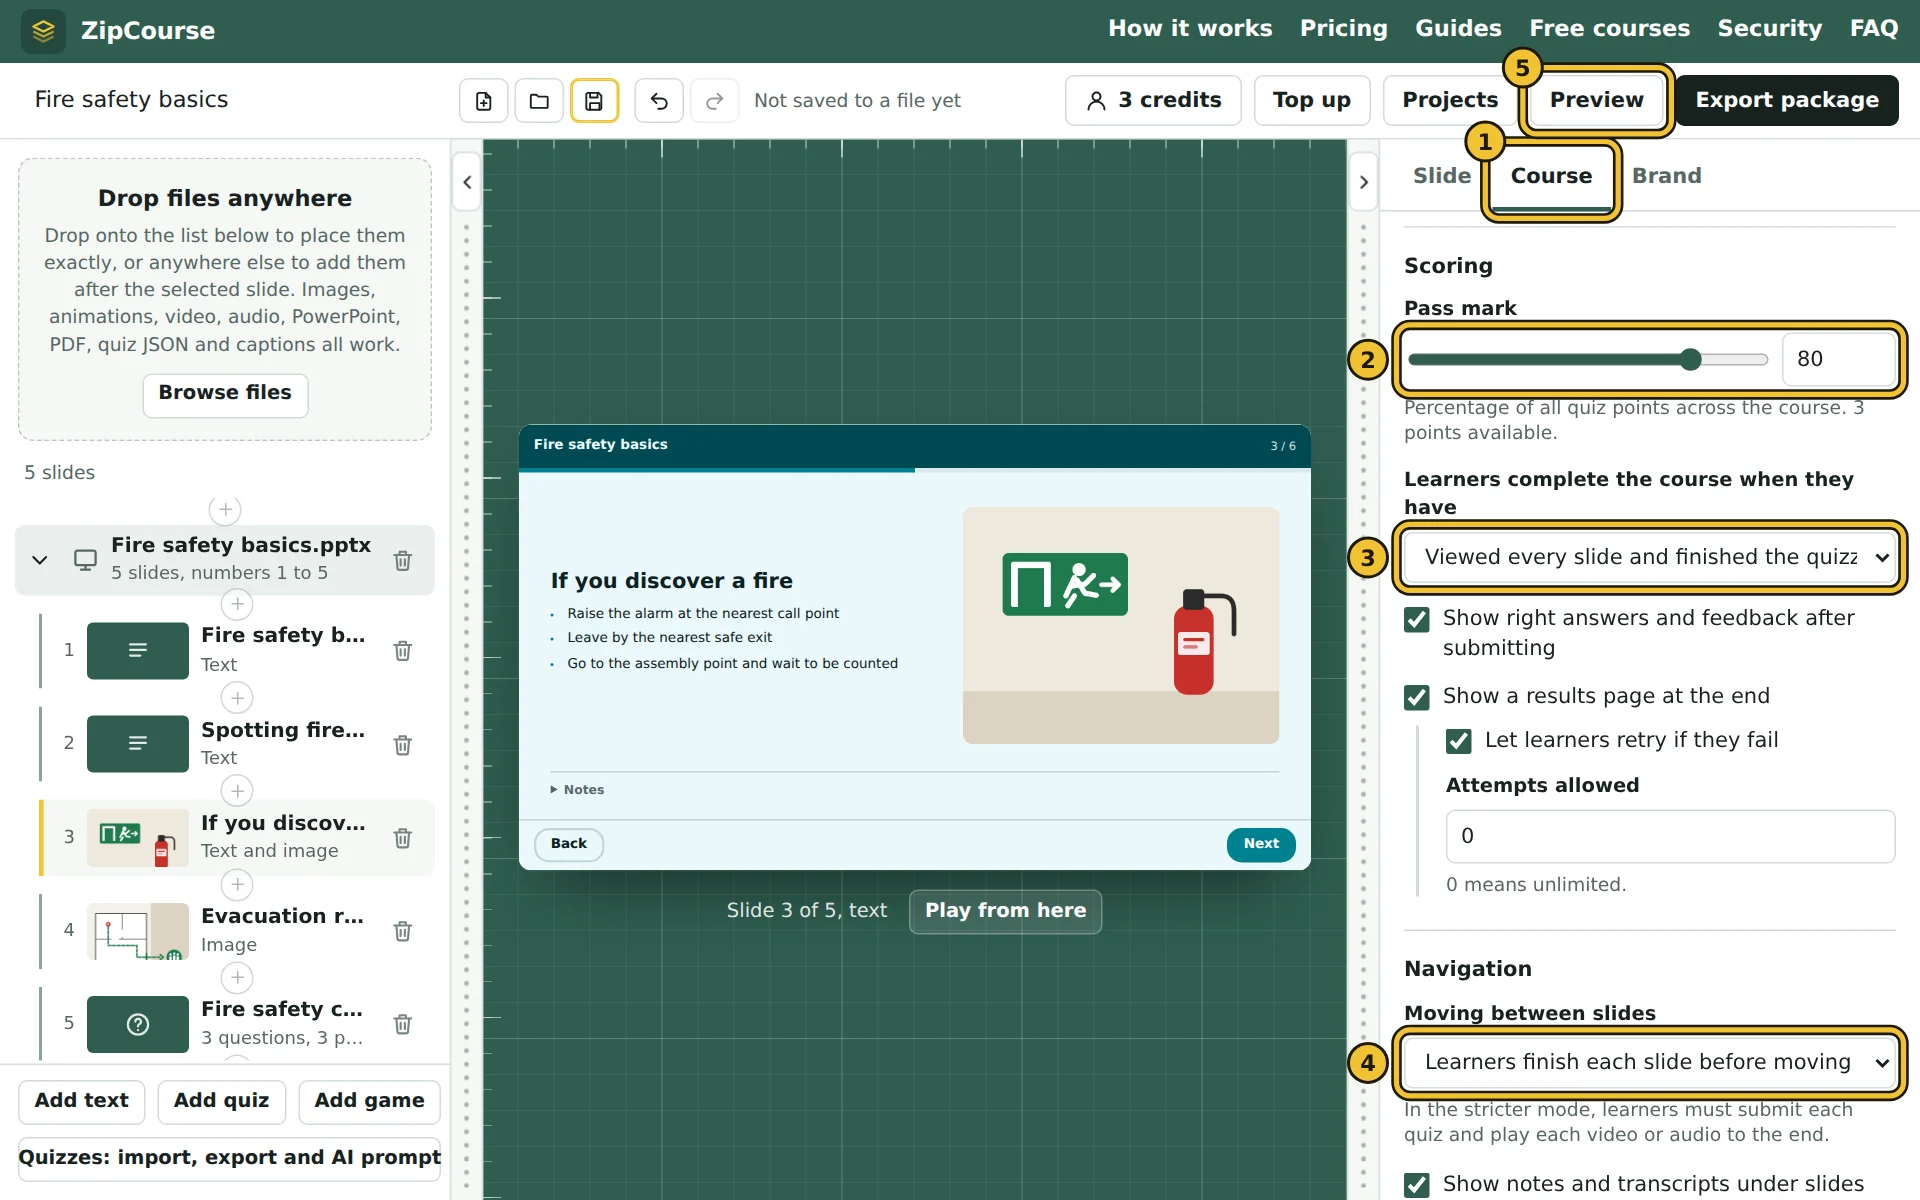The height and width of the screenshot is (1200, 1920).
Task: Delete slide 4 Evacuation r...
Action: tap(403, 931)
